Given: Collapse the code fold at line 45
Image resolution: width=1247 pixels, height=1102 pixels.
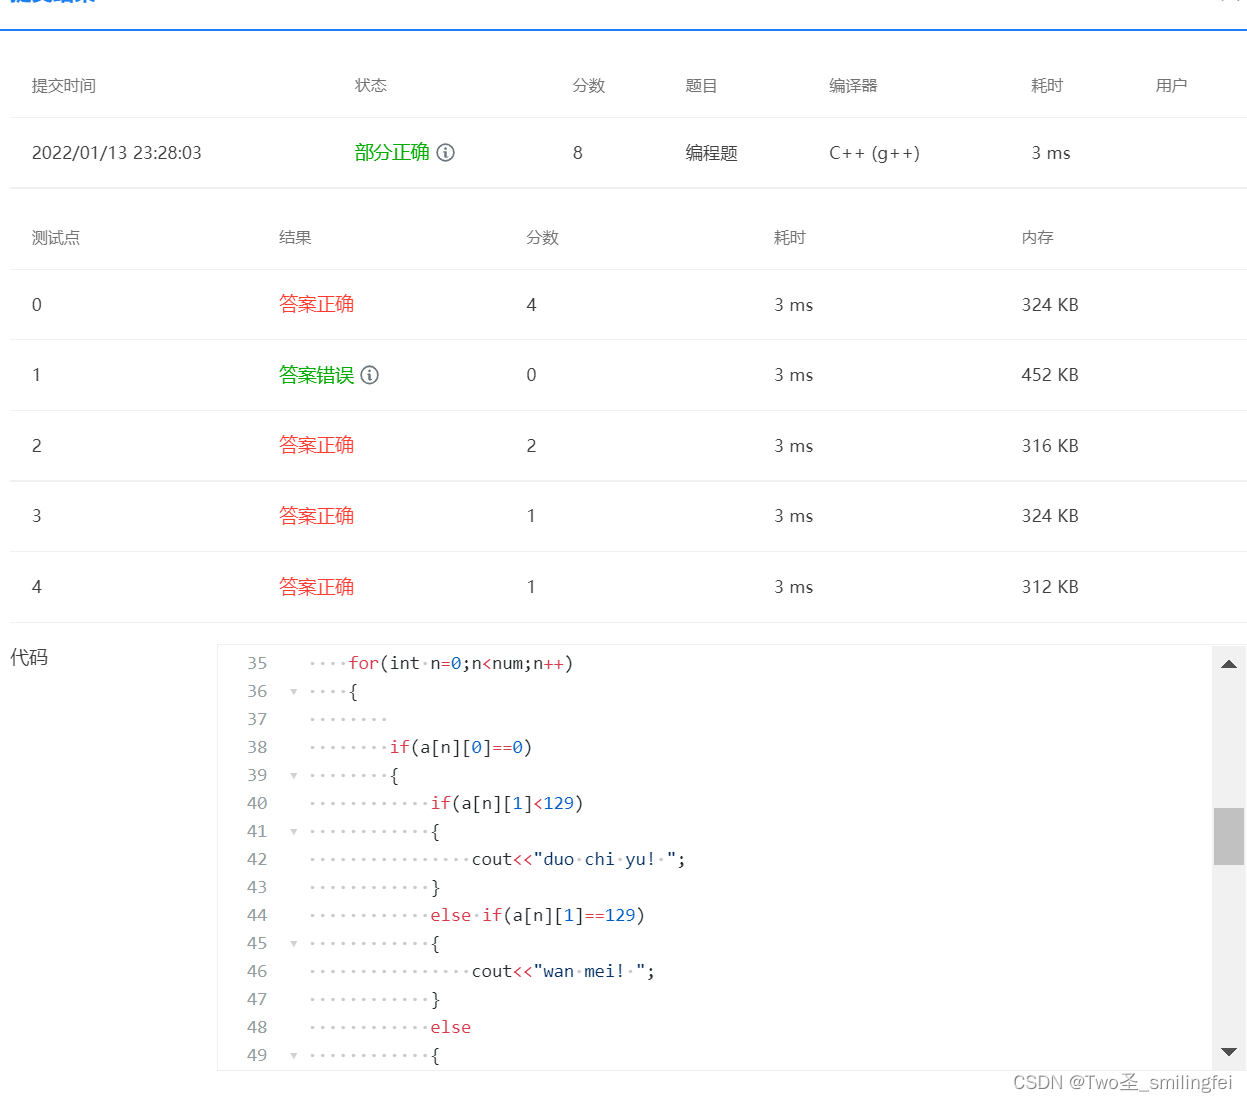Looking at the screenshot, I should tap(293, 944).
